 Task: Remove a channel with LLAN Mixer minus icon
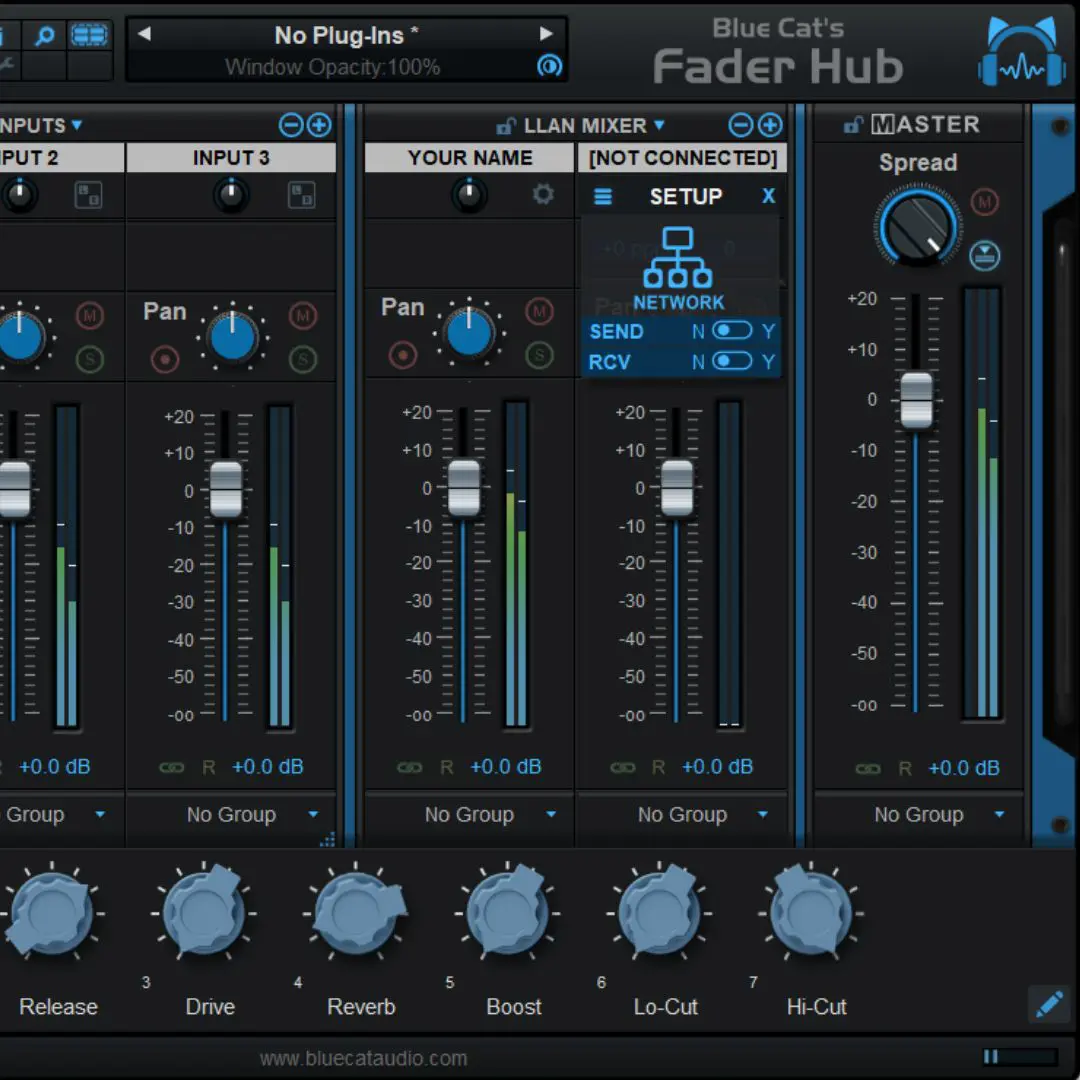[x=740, y=125]
